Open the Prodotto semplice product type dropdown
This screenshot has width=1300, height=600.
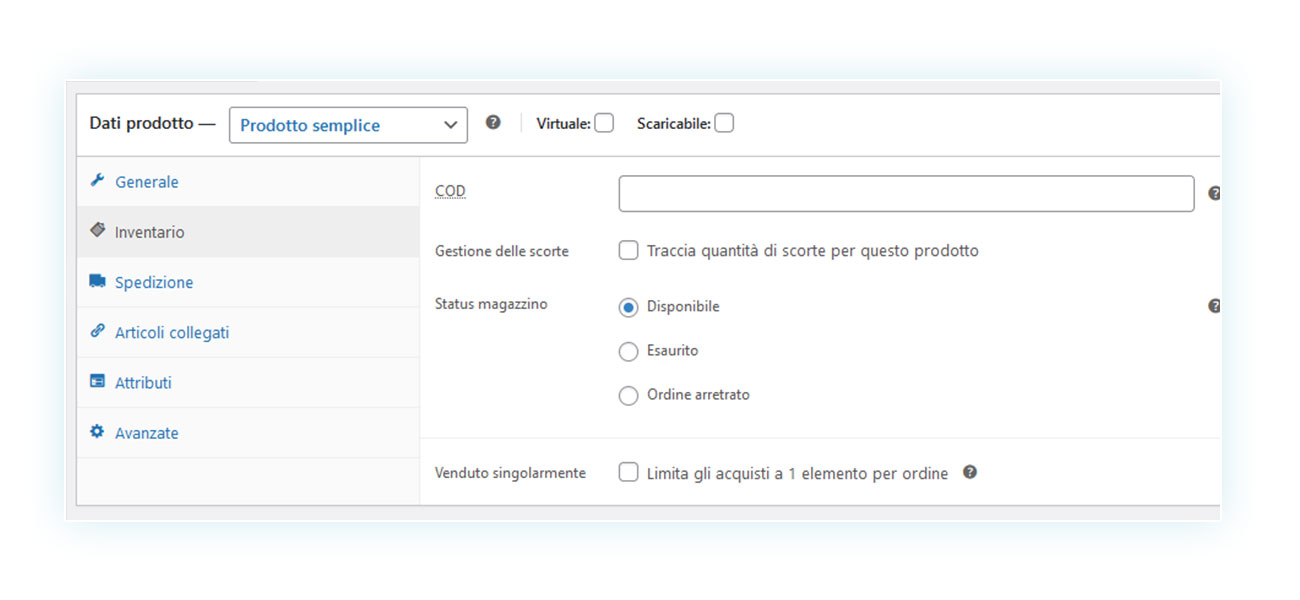tap(348, 125)
